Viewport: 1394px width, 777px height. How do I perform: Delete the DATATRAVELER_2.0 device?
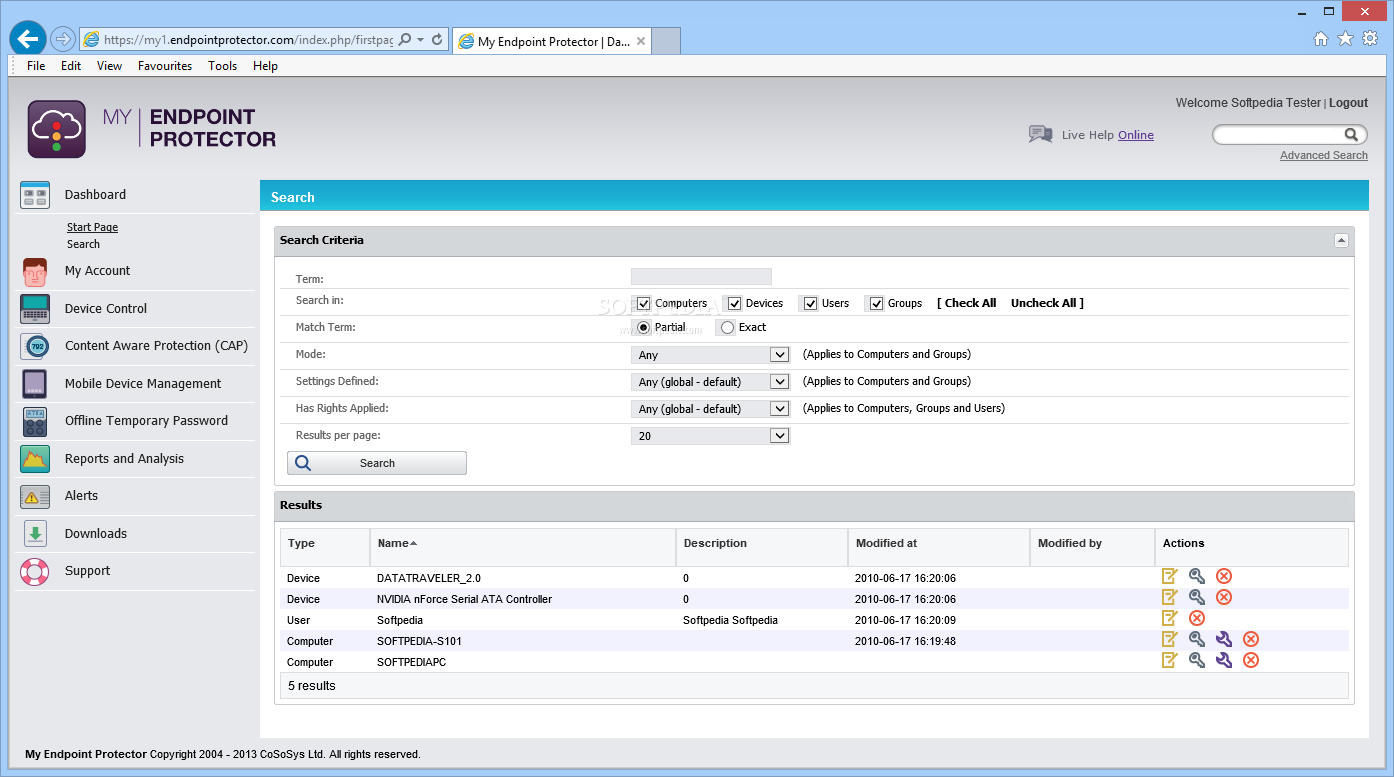pyautogui.click(x=1223, y=576)
